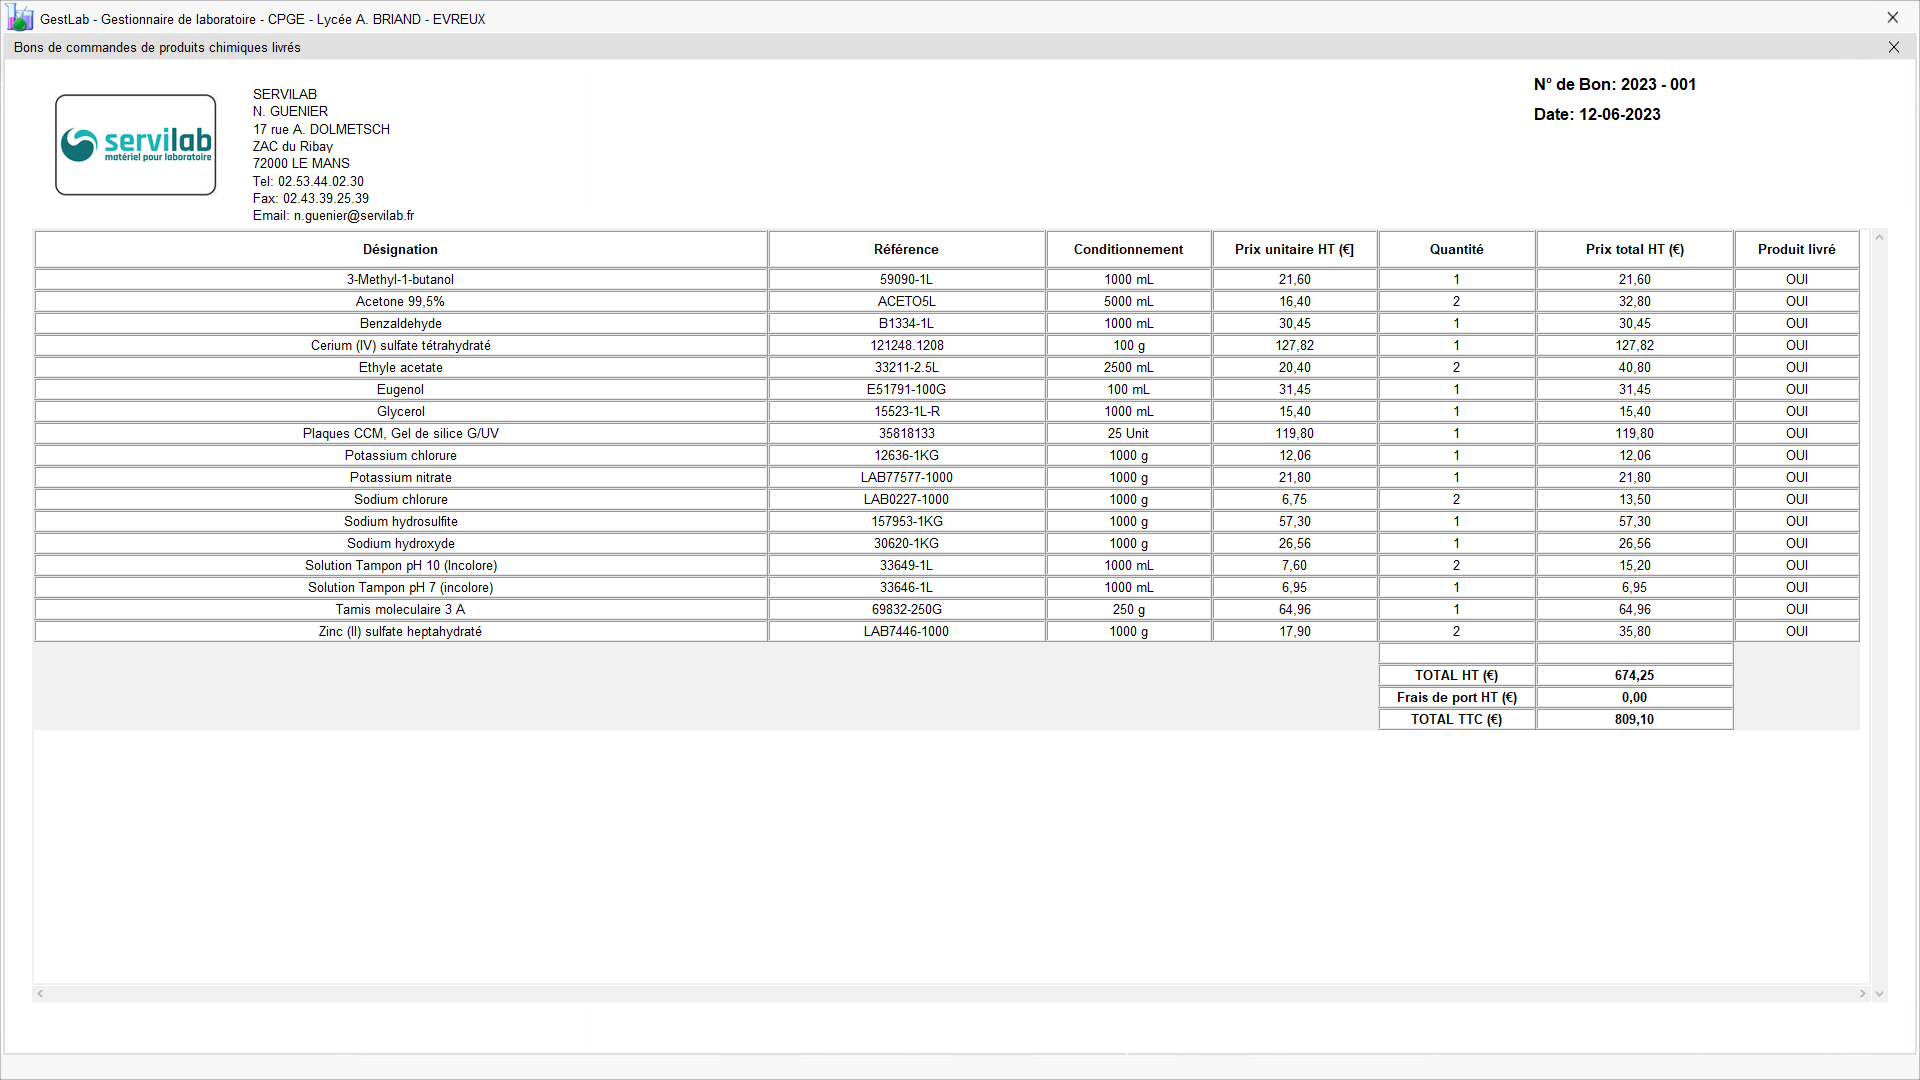Click OUI delivered cell for Glycerol

[x=1796, y=411]
